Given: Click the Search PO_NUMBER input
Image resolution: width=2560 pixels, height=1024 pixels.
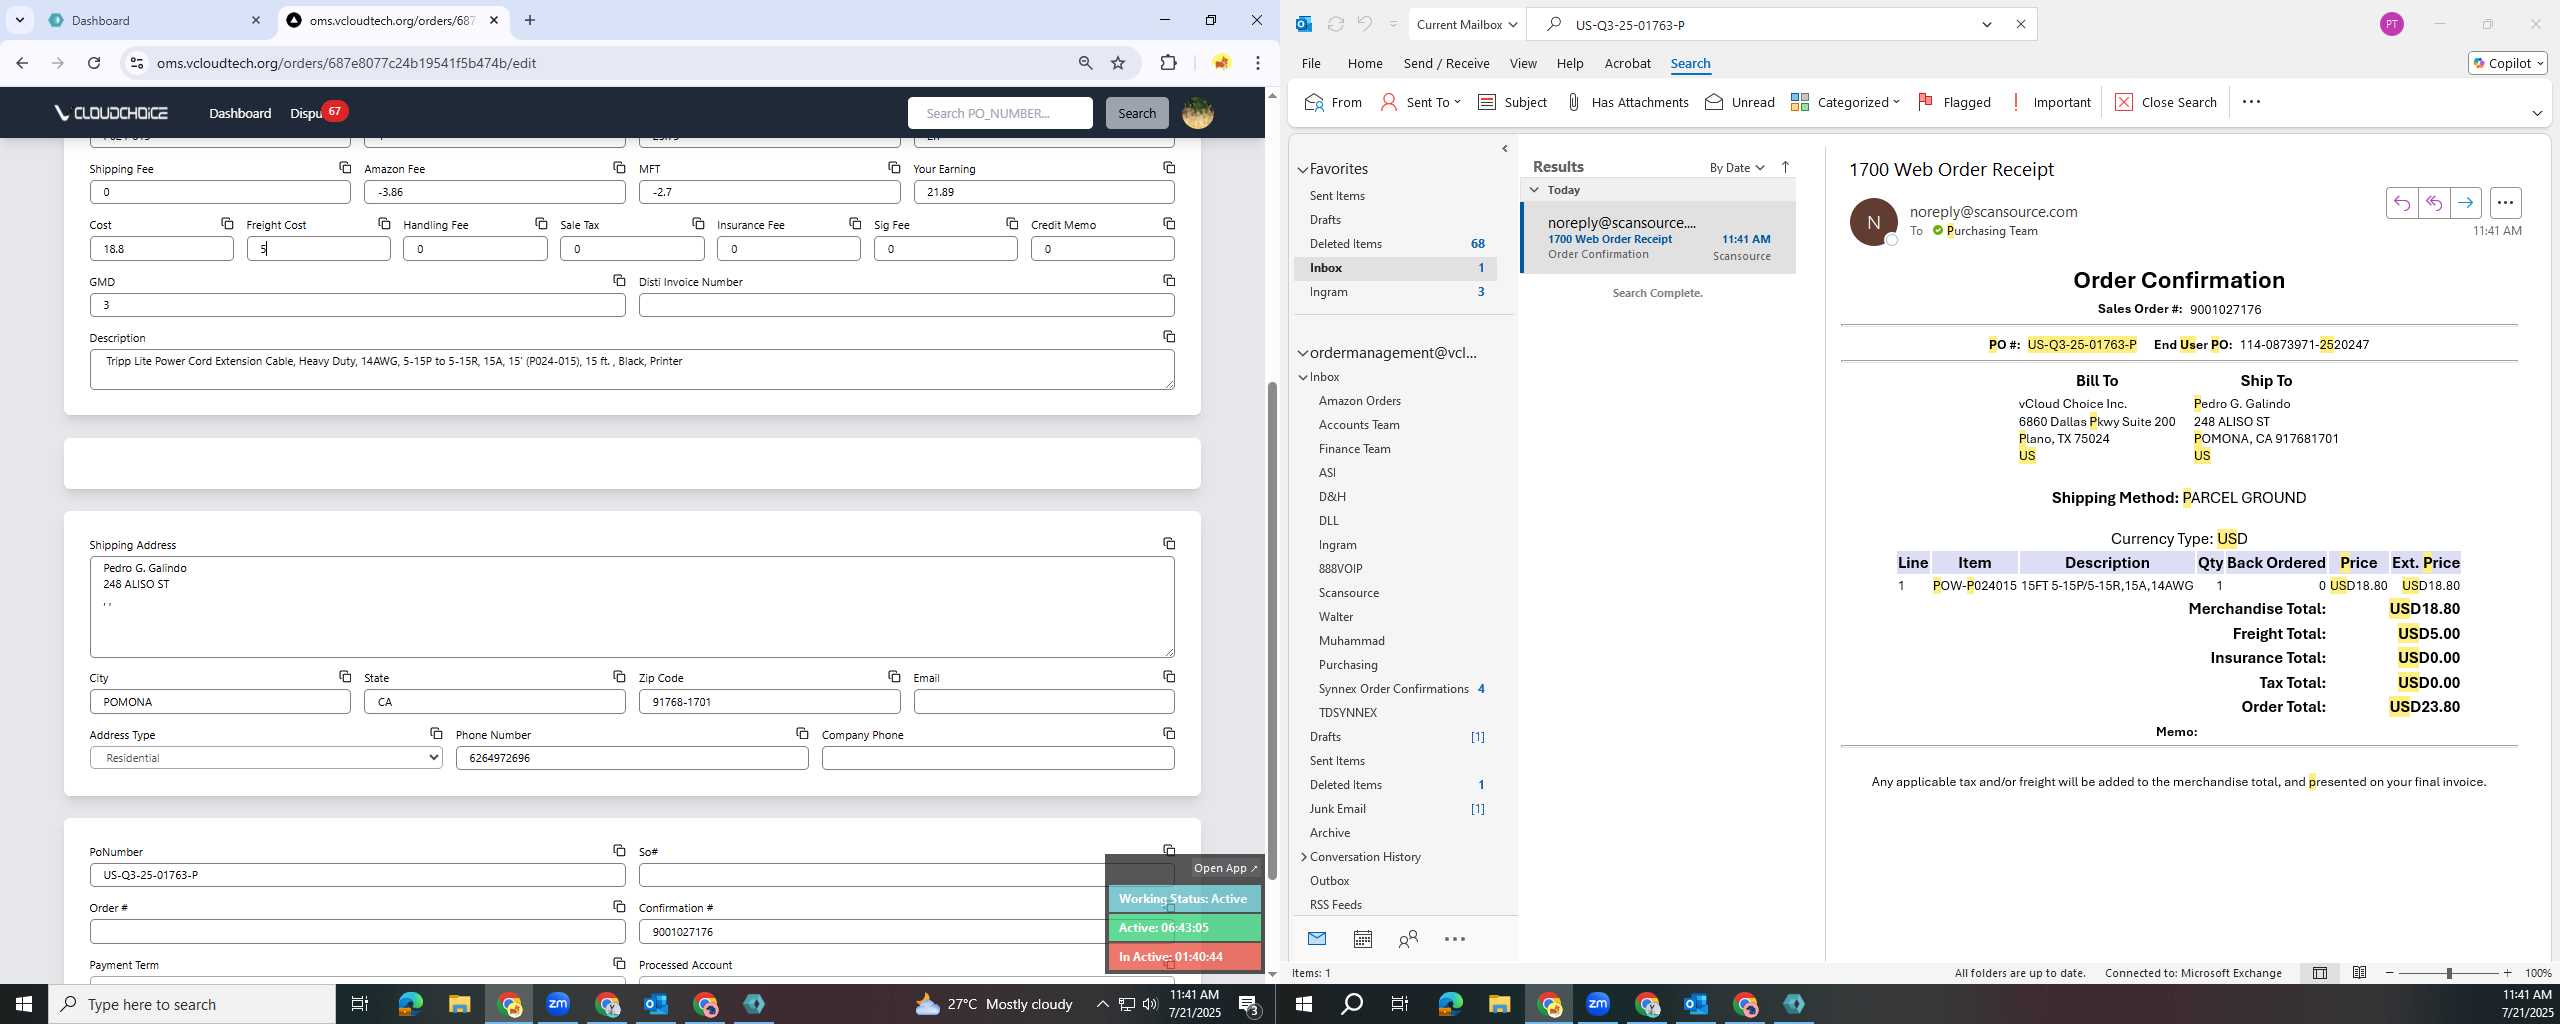Looking at the screenshot, I should 1000,113.
